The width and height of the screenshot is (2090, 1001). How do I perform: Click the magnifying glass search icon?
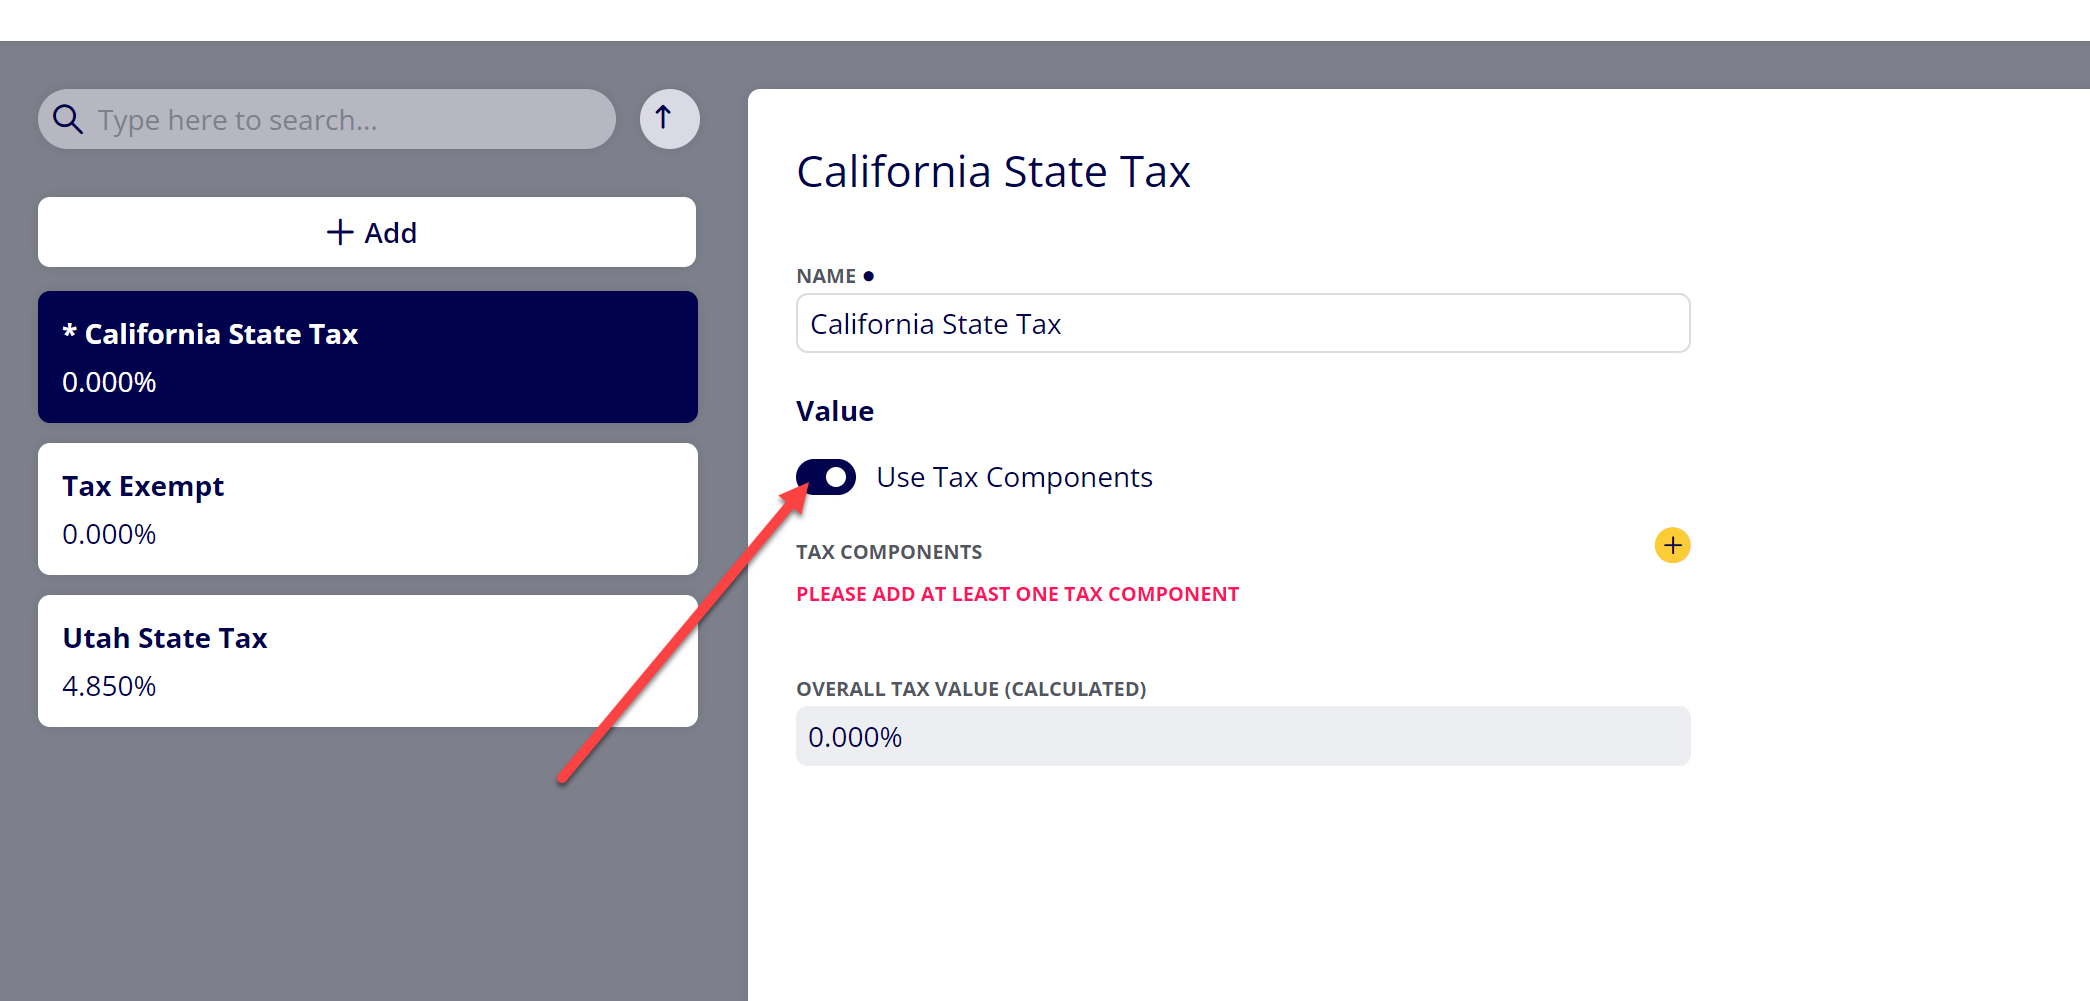pyautogui.click(x=68, y=120)
